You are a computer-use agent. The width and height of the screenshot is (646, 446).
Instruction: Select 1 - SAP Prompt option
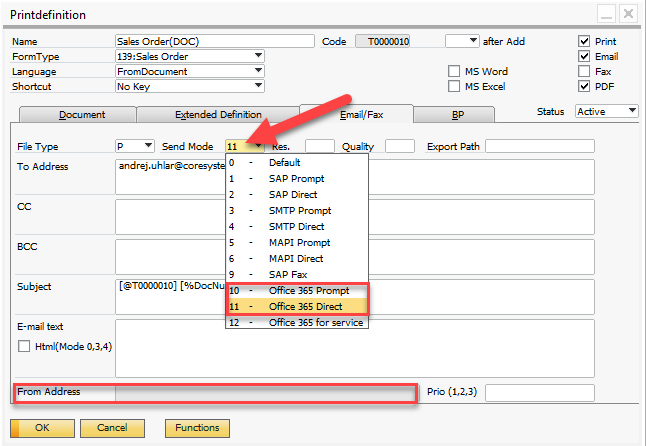point(297,178)
